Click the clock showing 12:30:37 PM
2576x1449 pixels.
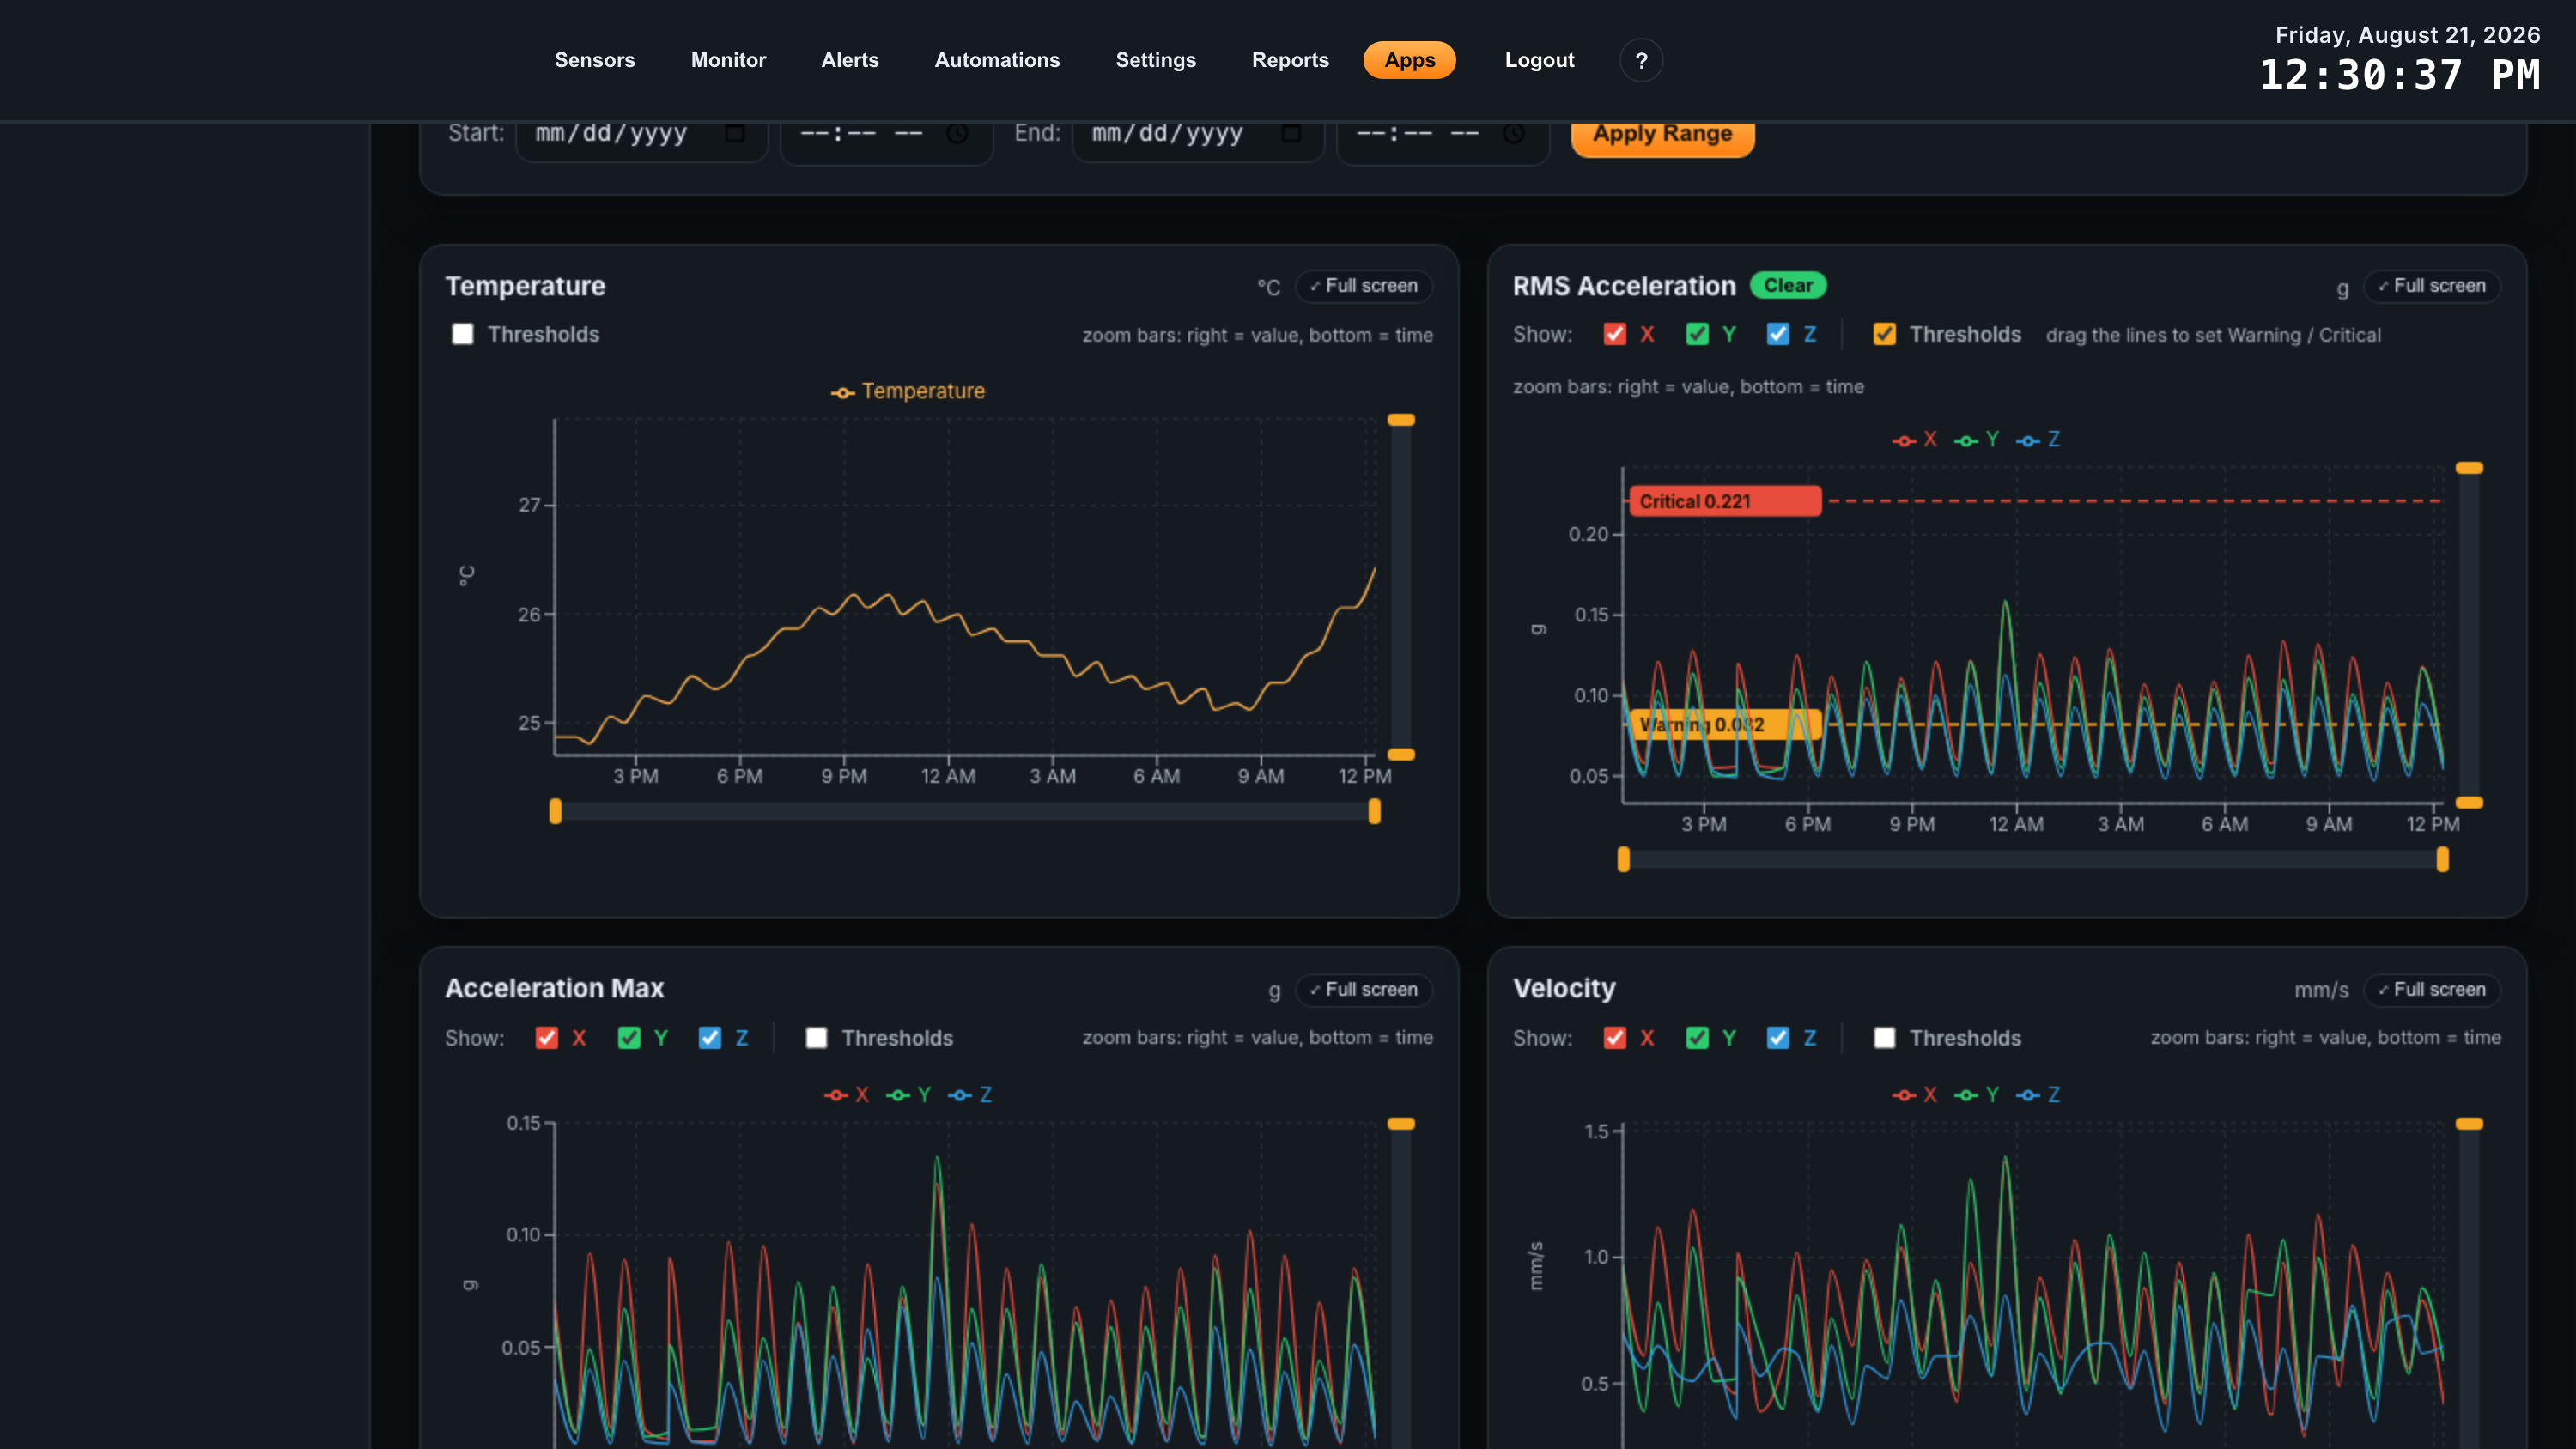(2399, 76)
